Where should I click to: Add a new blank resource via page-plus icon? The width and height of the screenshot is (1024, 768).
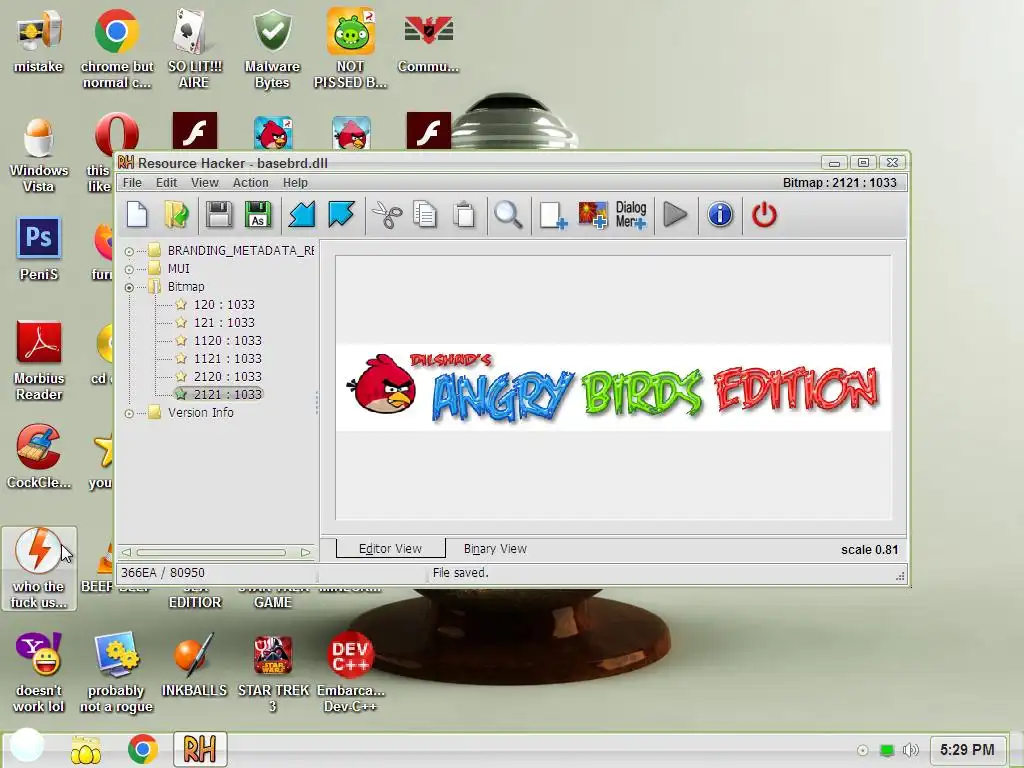pyautogui.click(x=552, y=215)
